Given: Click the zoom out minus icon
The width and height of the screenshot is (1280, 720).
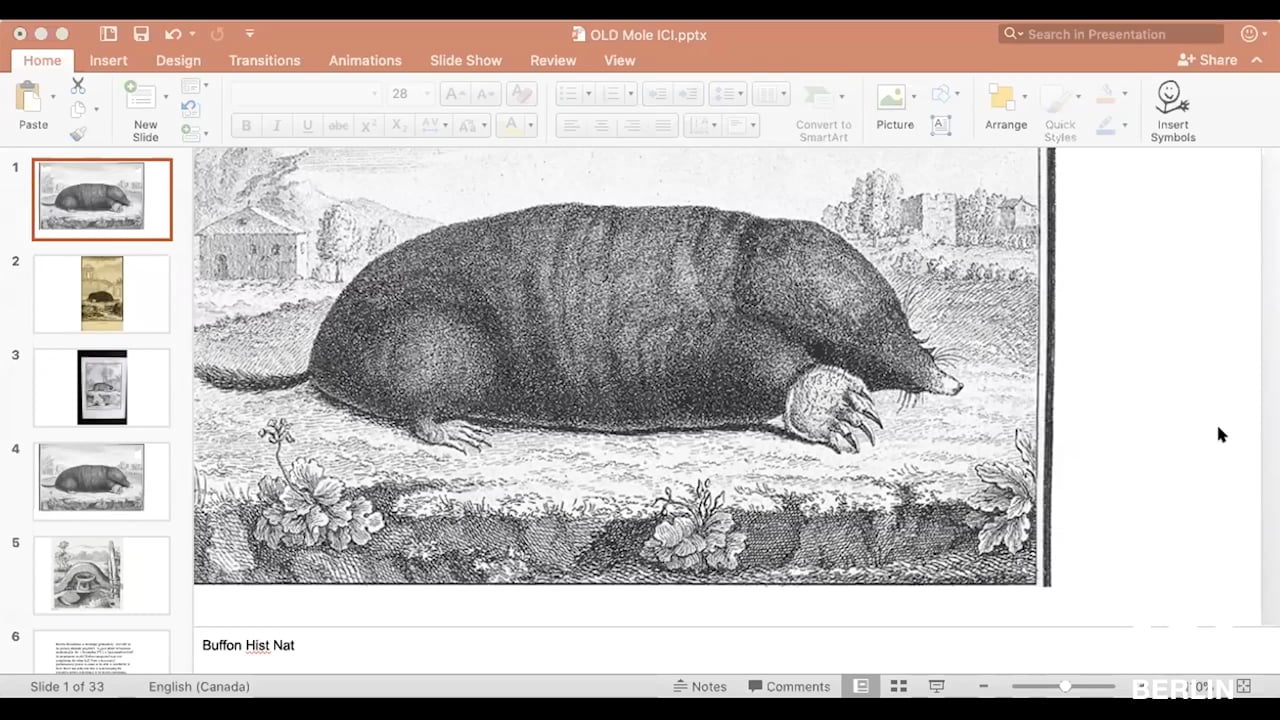Looking at the screenshot, I should 984,686.
